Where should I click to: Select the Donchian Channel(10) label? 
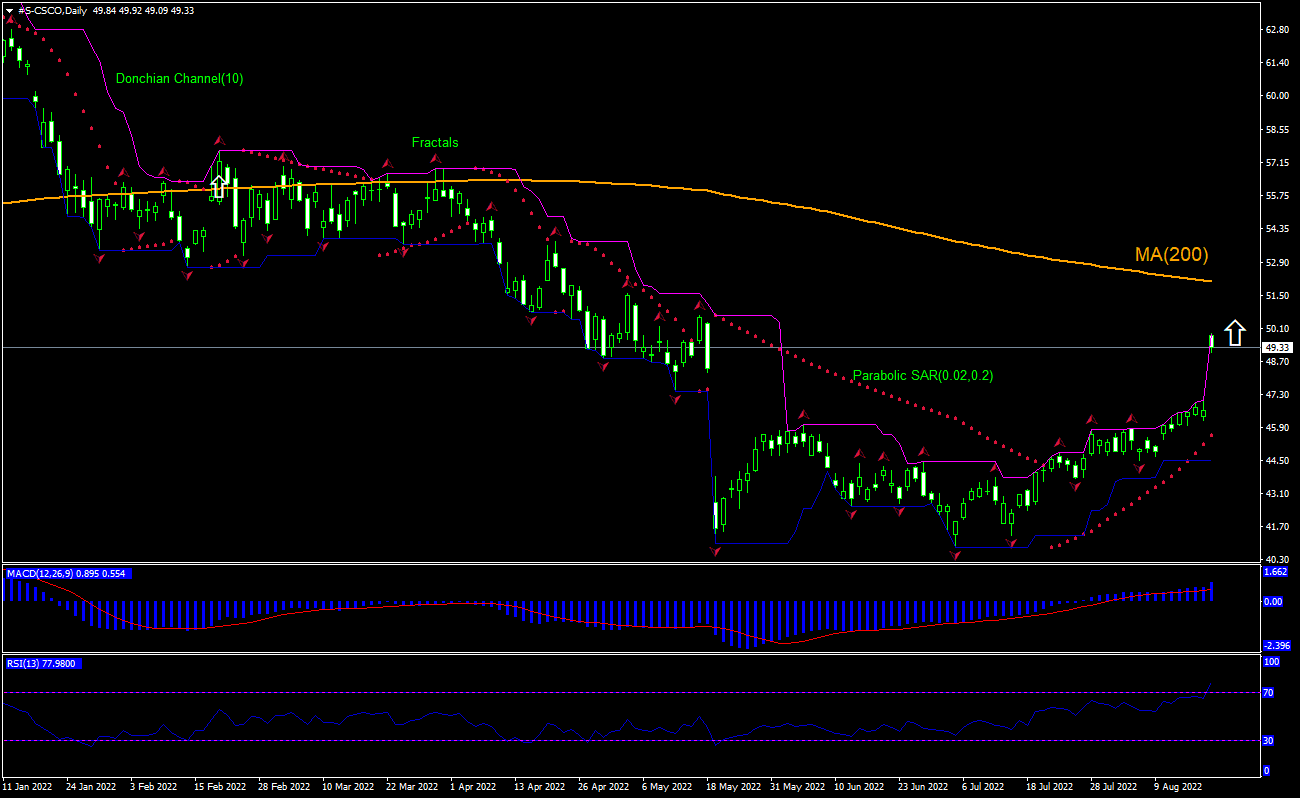click(x=179, y=78)
